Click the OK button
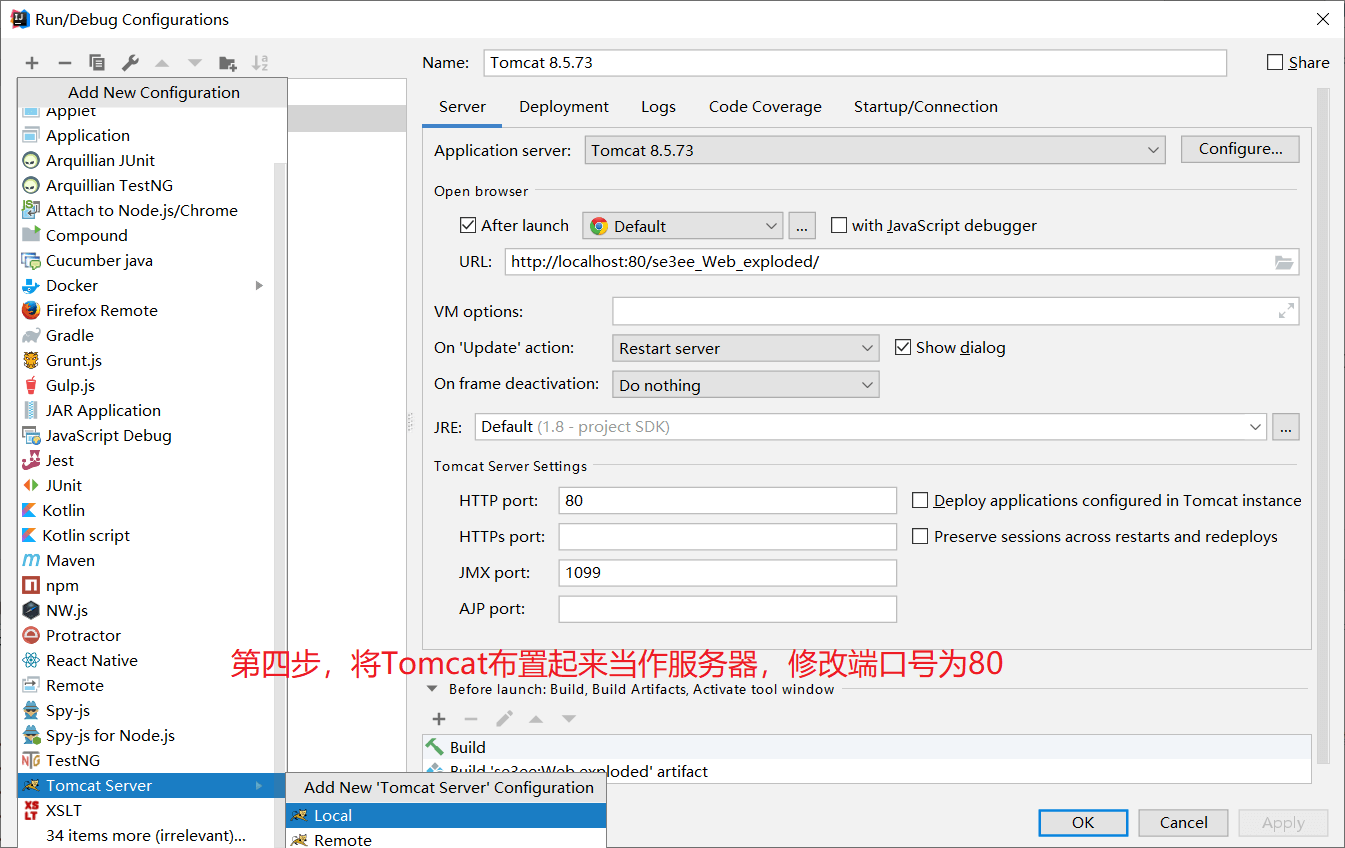Viewport: 1345px width, 848px height. tap(1083, 822)
